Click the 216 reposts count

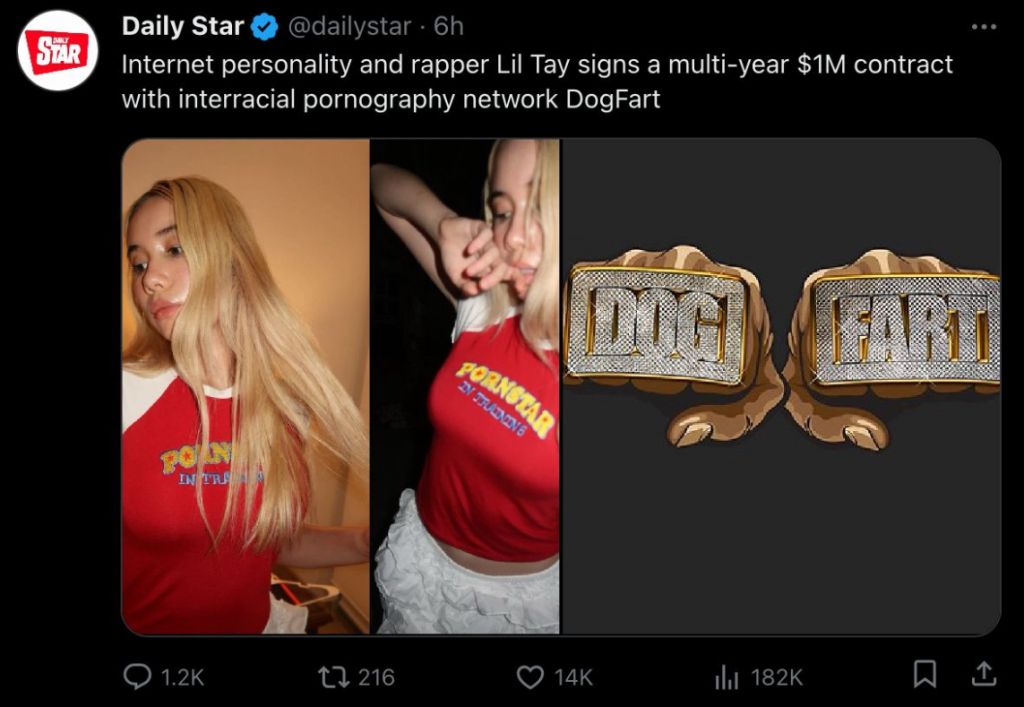(x=376, y=678)
